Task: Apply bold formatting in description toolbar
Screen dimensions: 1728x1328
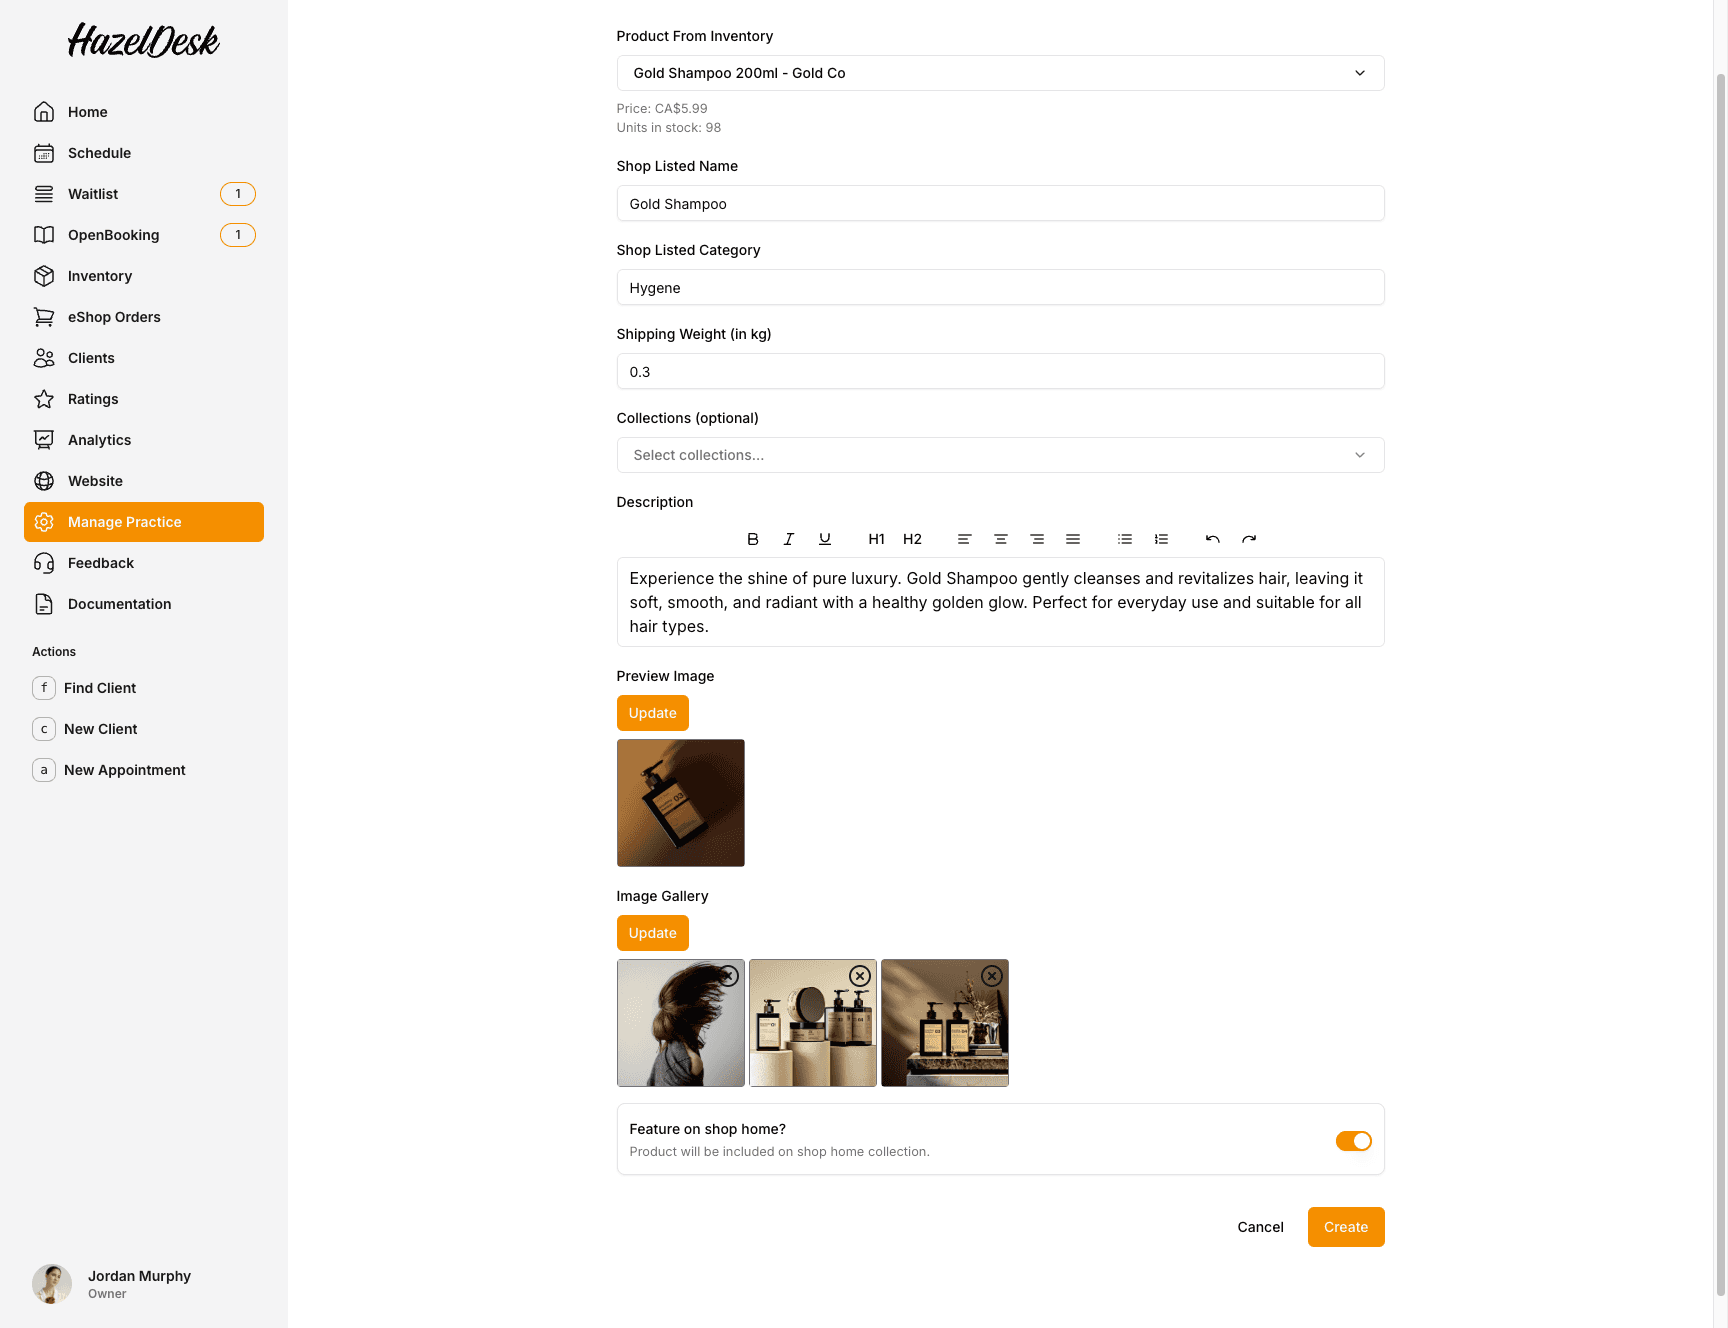Action: click(753, 539)
